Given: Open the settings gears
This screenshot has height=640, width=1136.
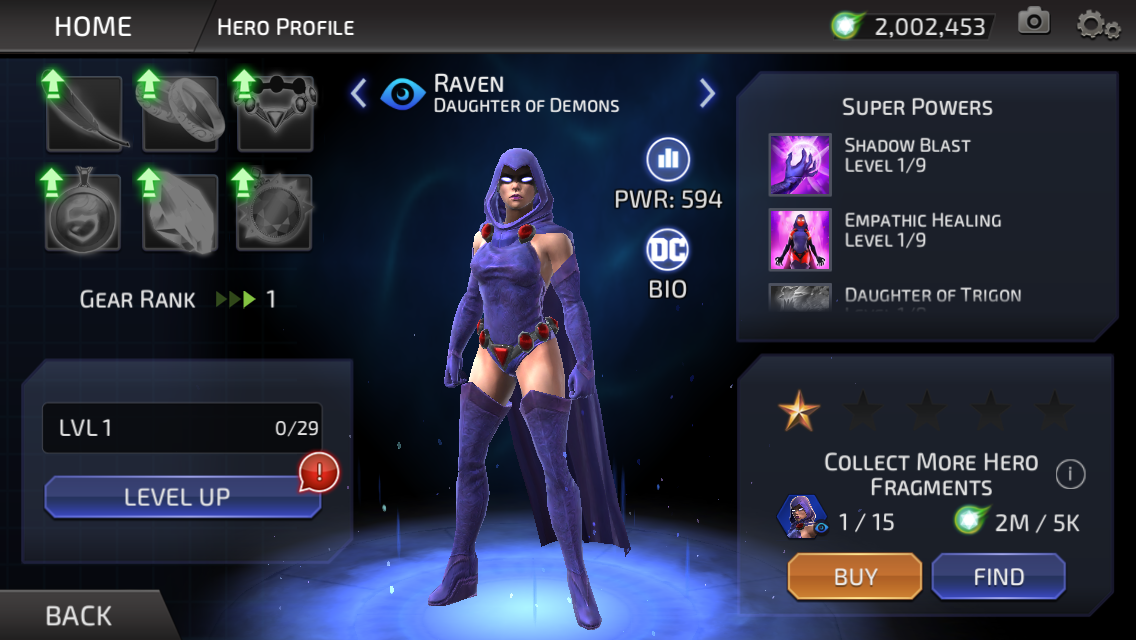Looking at the screenshot, I should [x=1098, y=25].
